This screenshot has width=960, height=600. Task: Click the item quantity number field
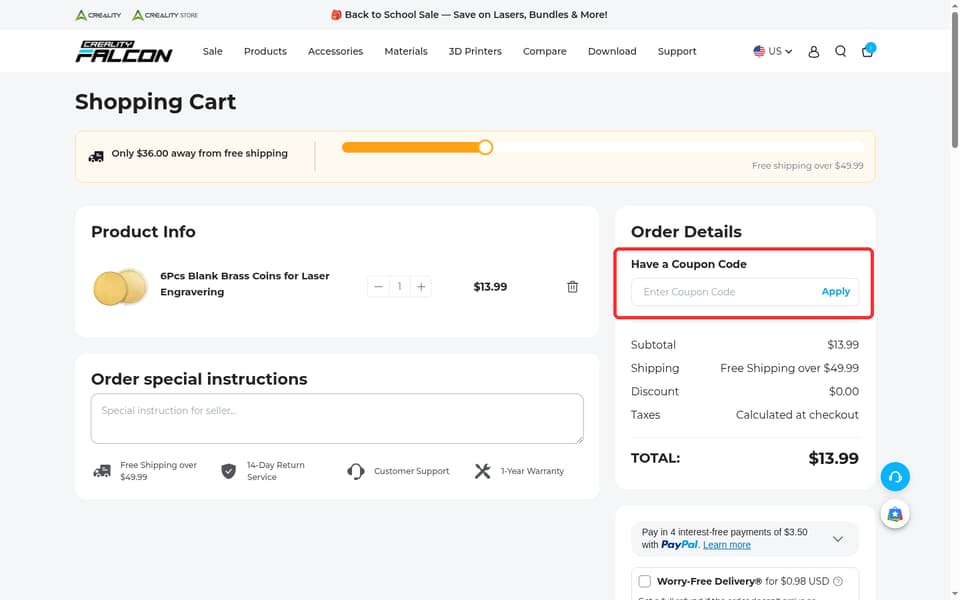400,287
